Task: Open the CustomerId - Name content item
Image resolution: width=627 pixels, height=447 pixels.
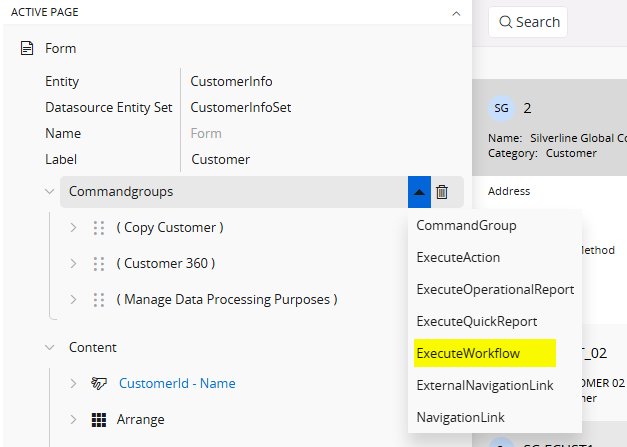Action: [x=177, y=383]
